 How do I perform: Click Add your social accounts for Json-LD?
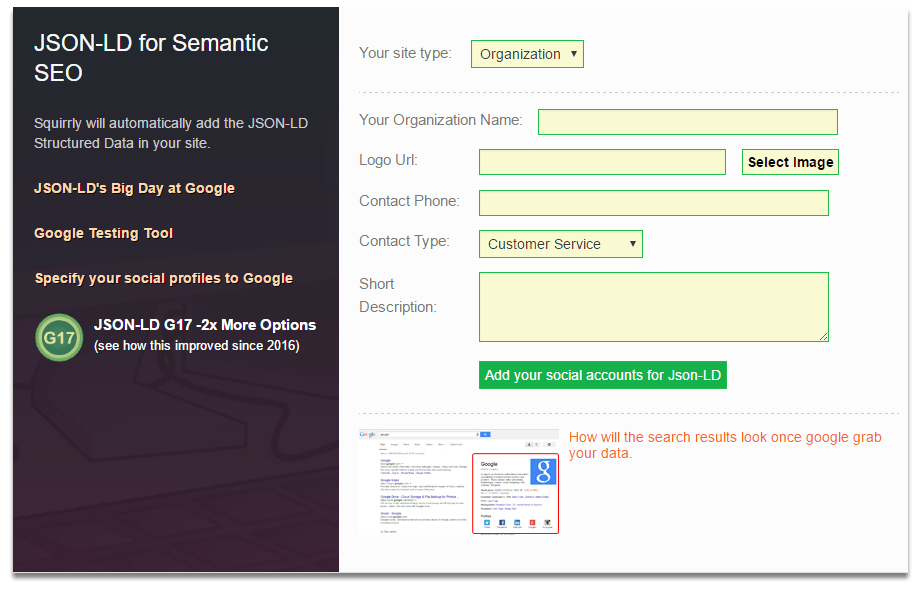(603, 375)
